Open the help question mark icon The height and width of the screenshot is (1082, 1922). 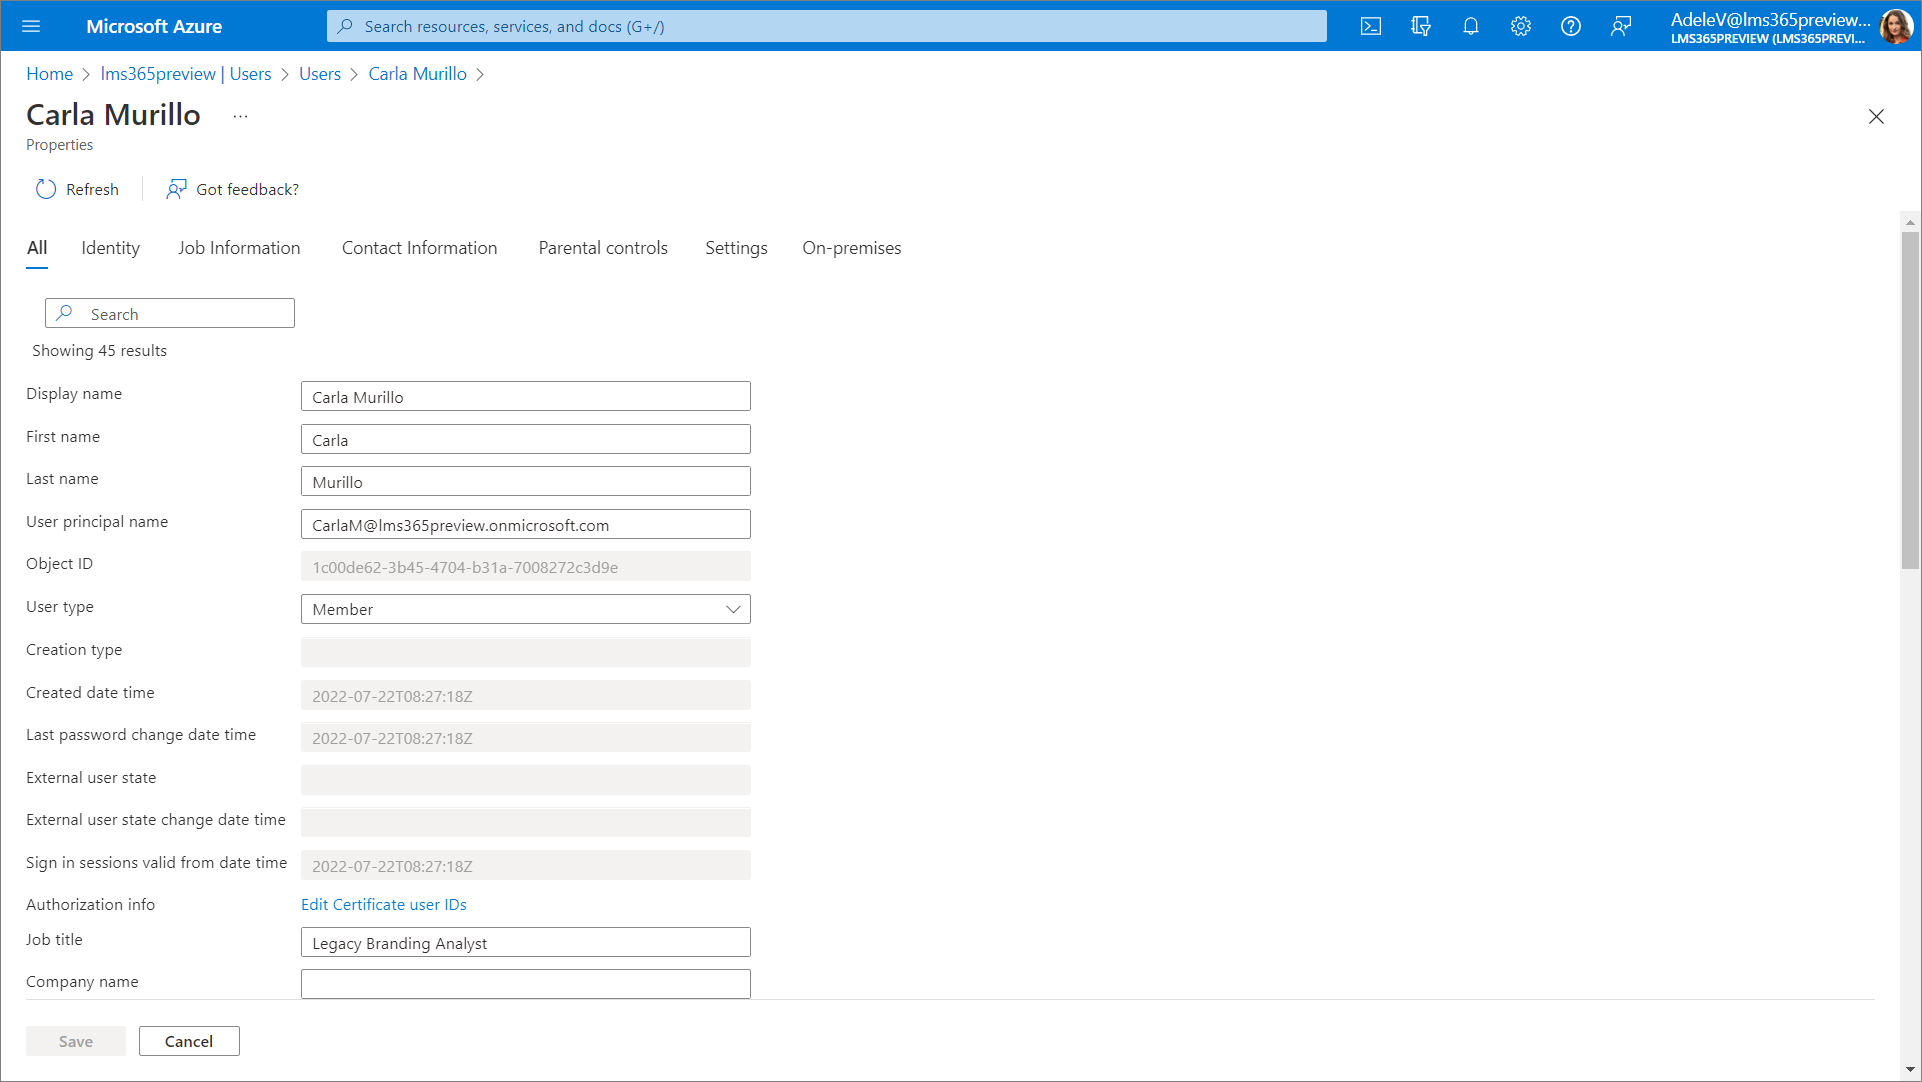[1571, 26]
